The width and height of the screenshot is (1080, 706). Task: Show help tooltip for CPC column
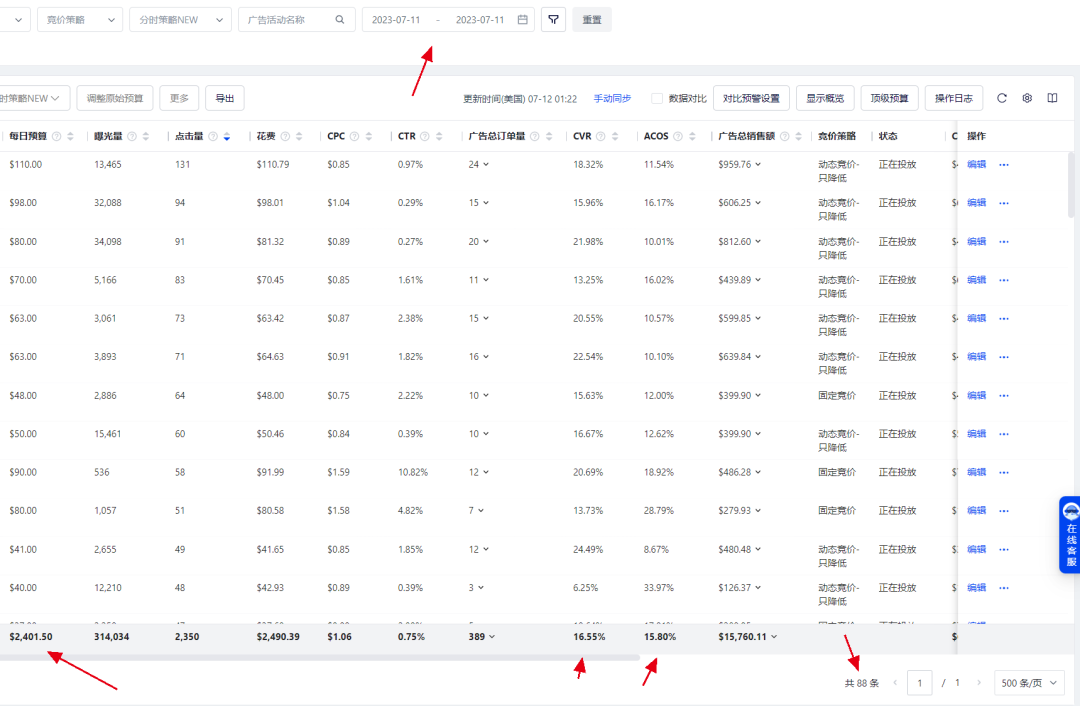[354, 136]
